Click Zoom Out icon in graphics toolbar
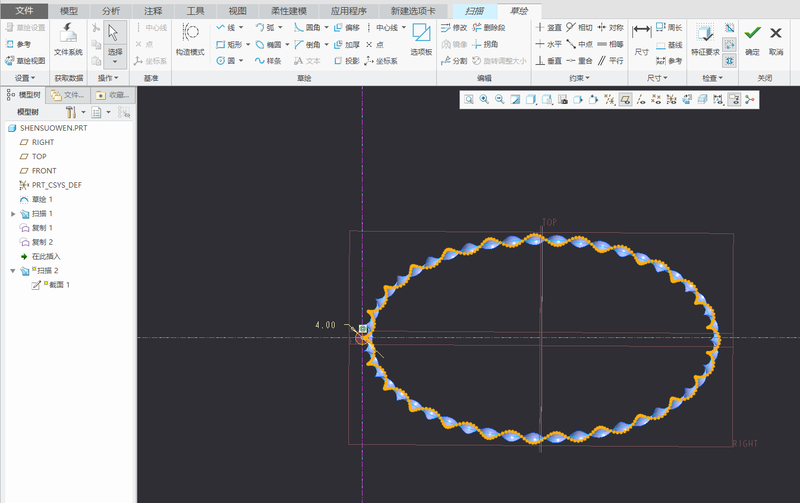Image resolution: width=800 pixels, height=503 pixels. click(x=500, y=100)
